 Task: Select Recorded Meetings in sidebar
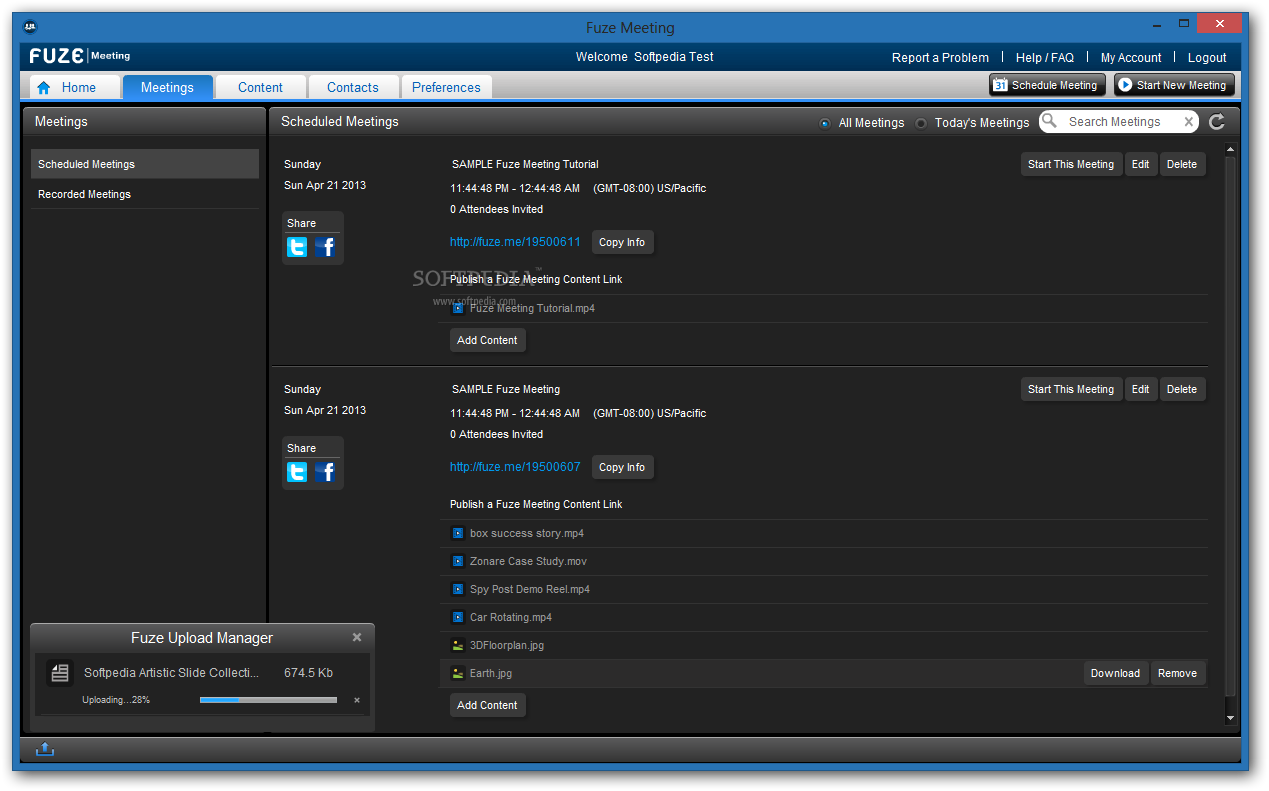point(145,194)
